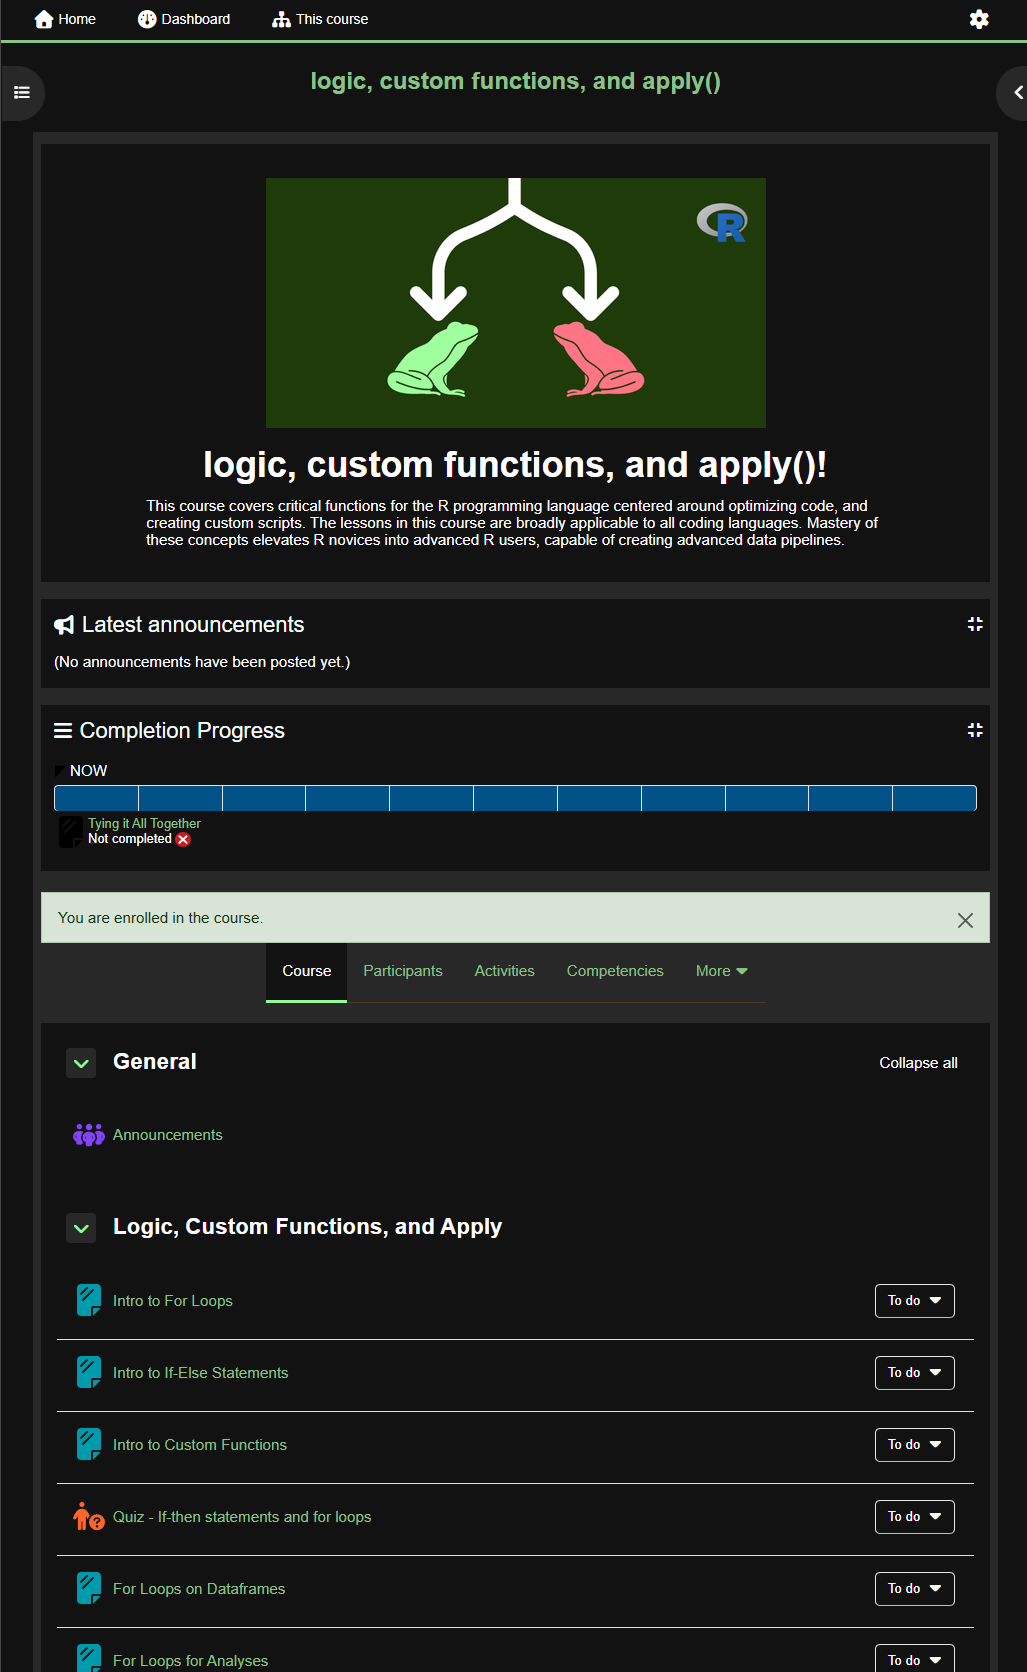Switch to the Activities tab
Viewport: 1027px width, 1672px height.
[x=505, y=971]
